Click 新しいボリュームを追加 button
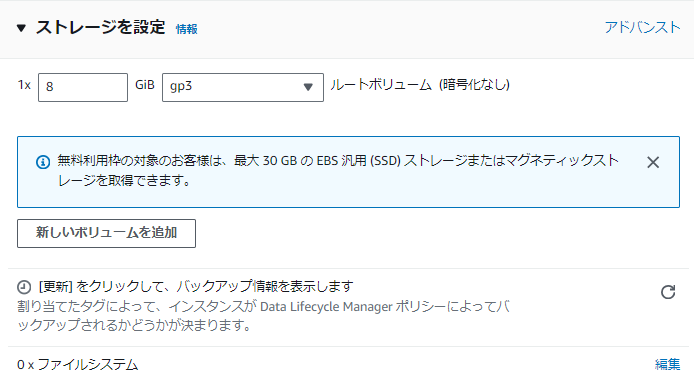Image resolution: width=694 pixels, height=392 pixels. tap(106, 233)
